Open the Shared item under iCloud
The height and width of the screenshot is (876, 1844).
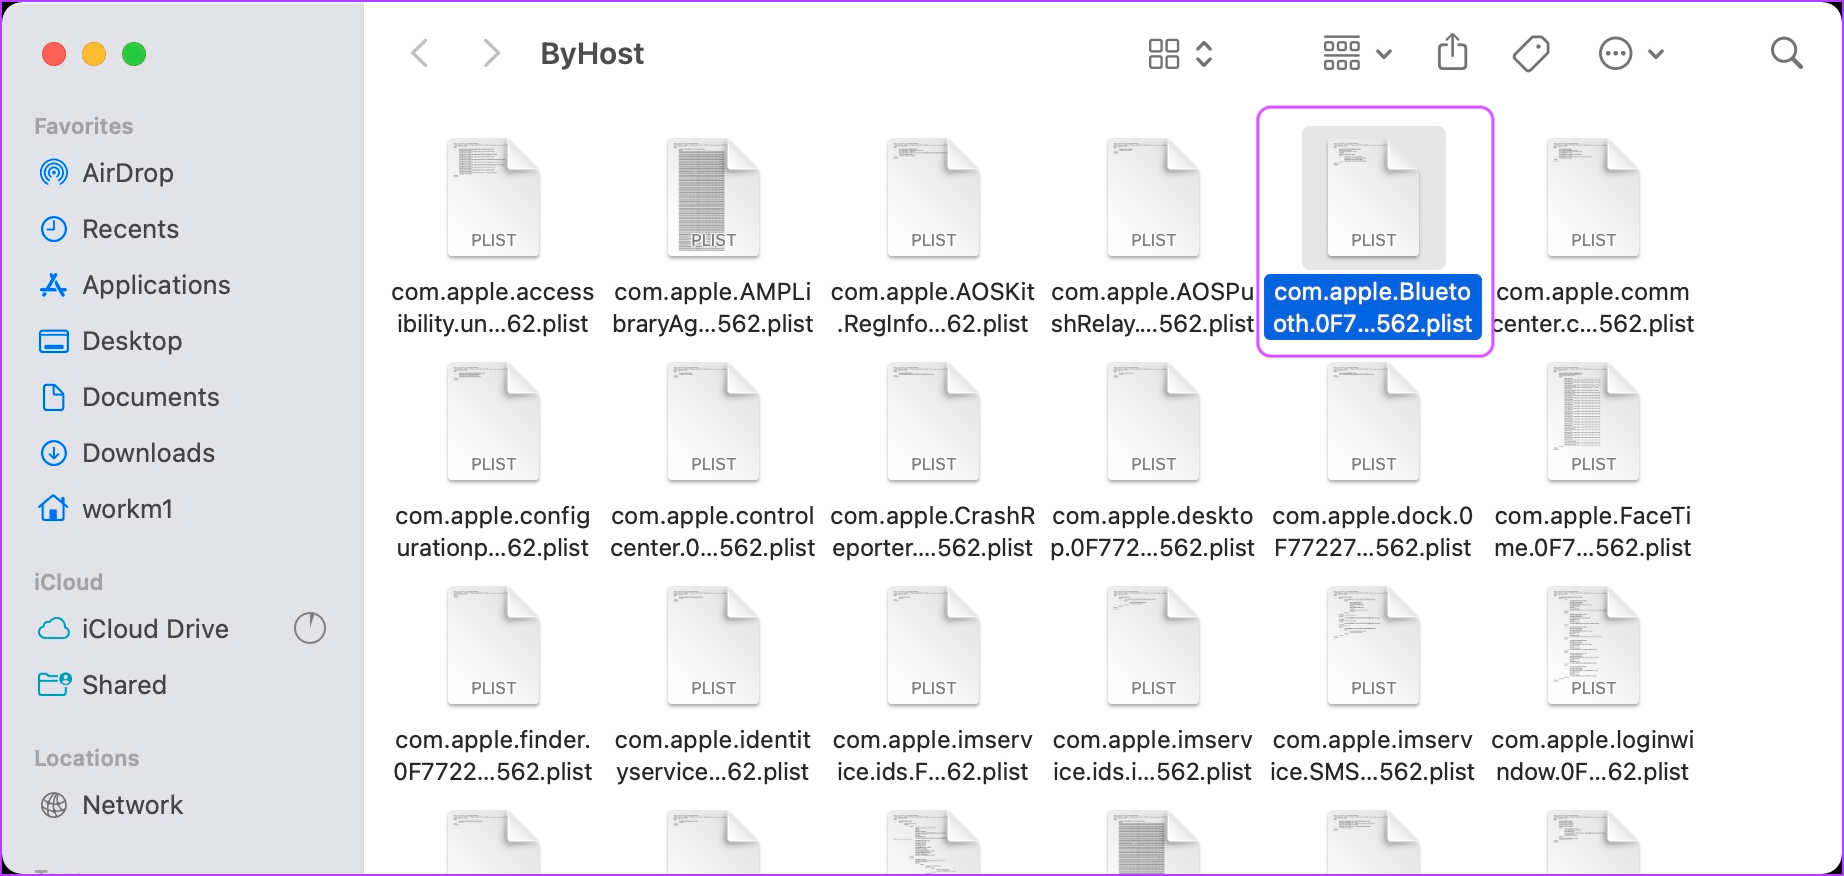[124, 685]
